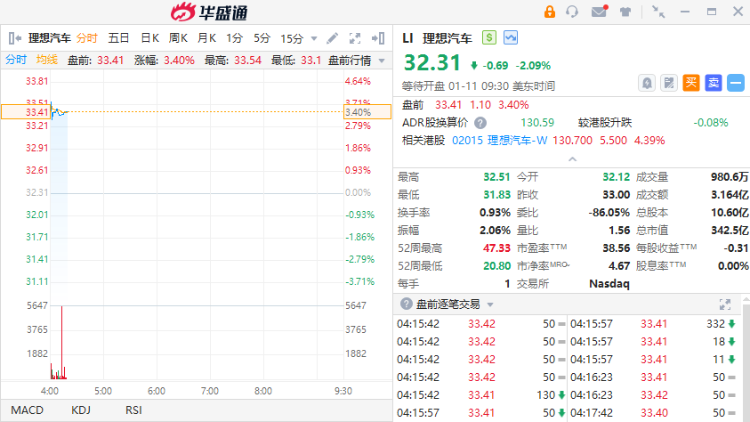The width and height of the screenshot is (750, 422).
Task: Open the skin theme shirt icon
Action: pyautogui.click(x=625, y=12)
